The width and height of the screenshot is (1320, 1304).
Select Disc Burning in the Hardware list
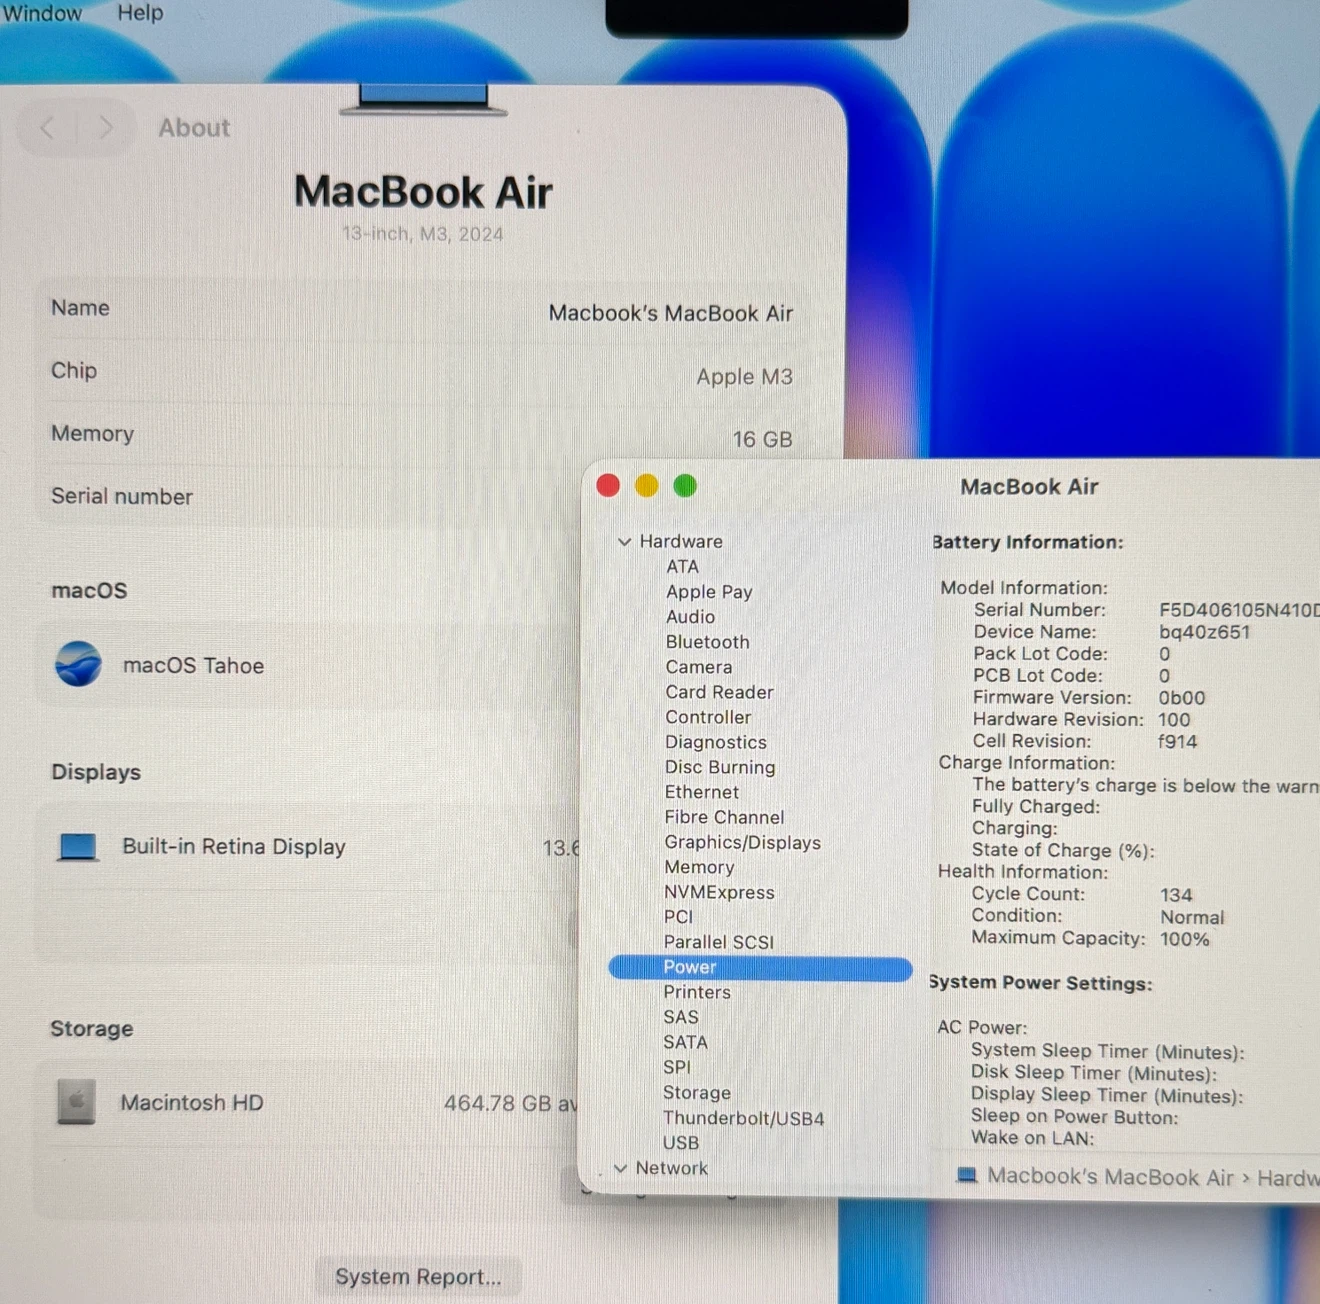[x=720, y=766]
